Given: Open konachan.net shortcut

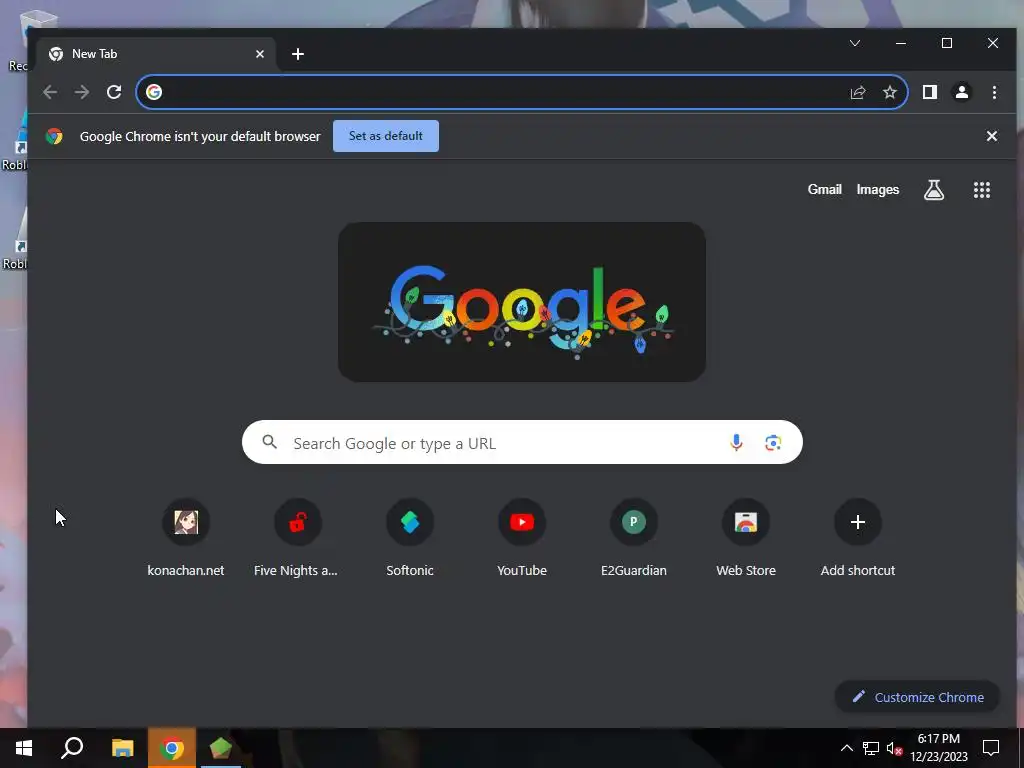Looking at the screenshot, I should [186, 538].
